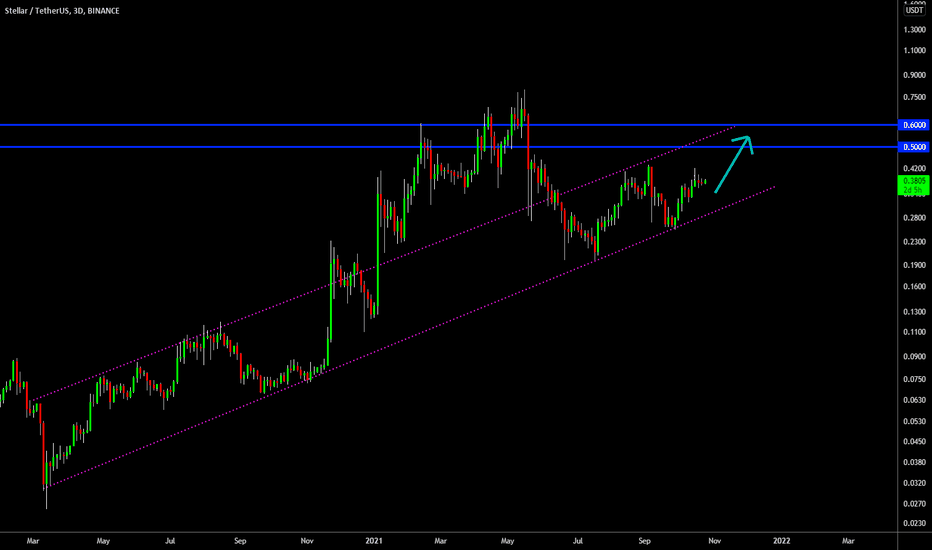932x550 pixels.
Task: Click the 2022 label on time axis
Action: 782,541
